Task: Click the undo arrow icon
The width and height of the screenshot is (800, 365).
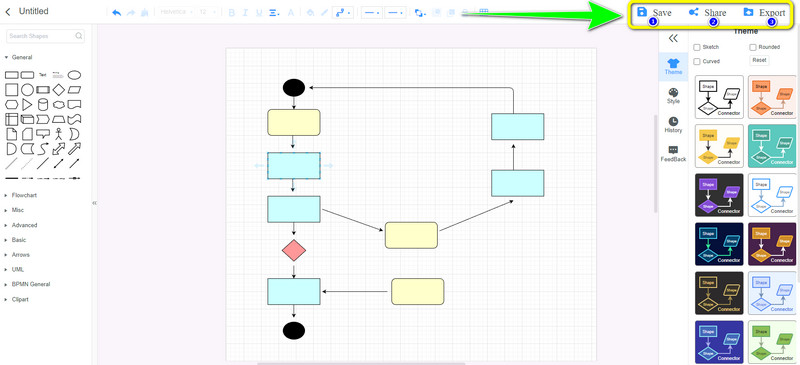Action: coord(116,13)
